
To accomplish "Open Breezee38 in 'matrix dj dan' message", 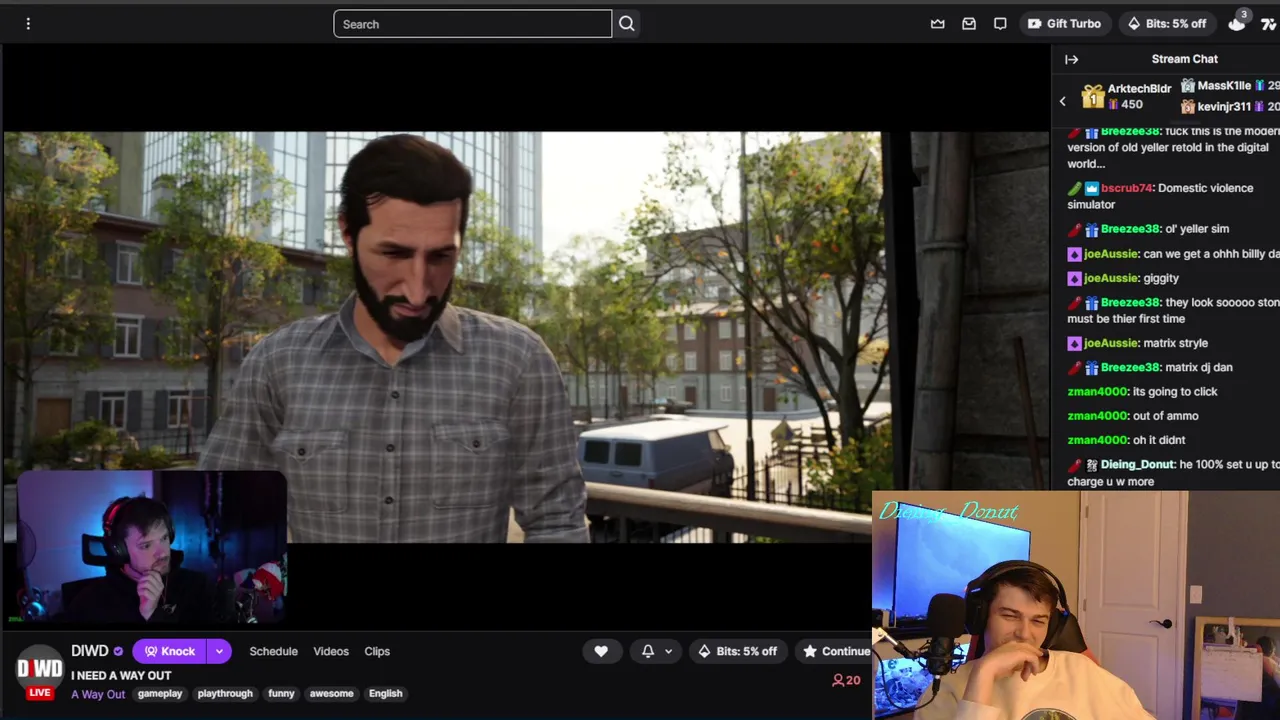I will point(1130,367).
